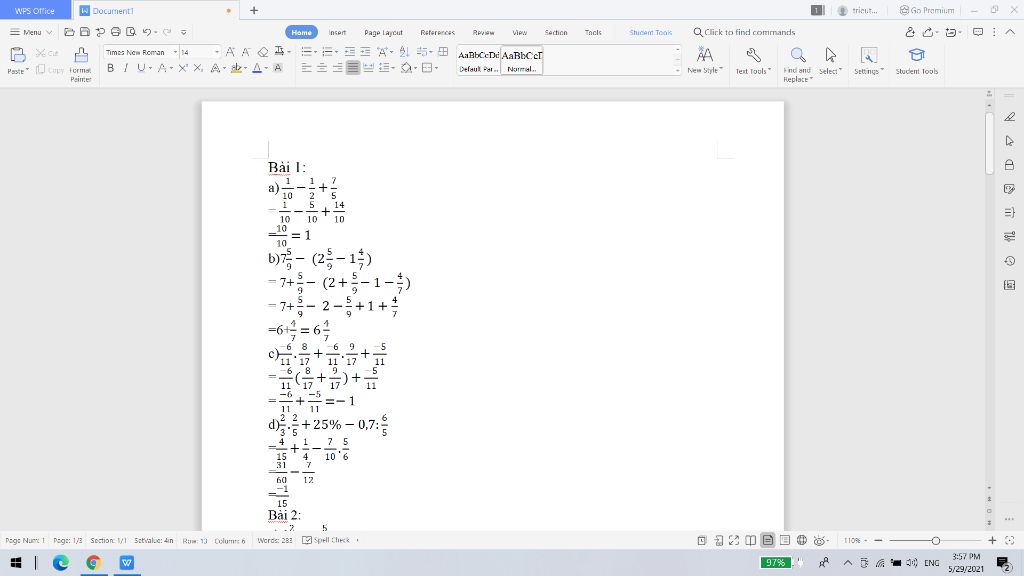This screenshot has height=576, width=1024.
Task: Open eye protection mode icon in status bar
Action: click(819, 540)
